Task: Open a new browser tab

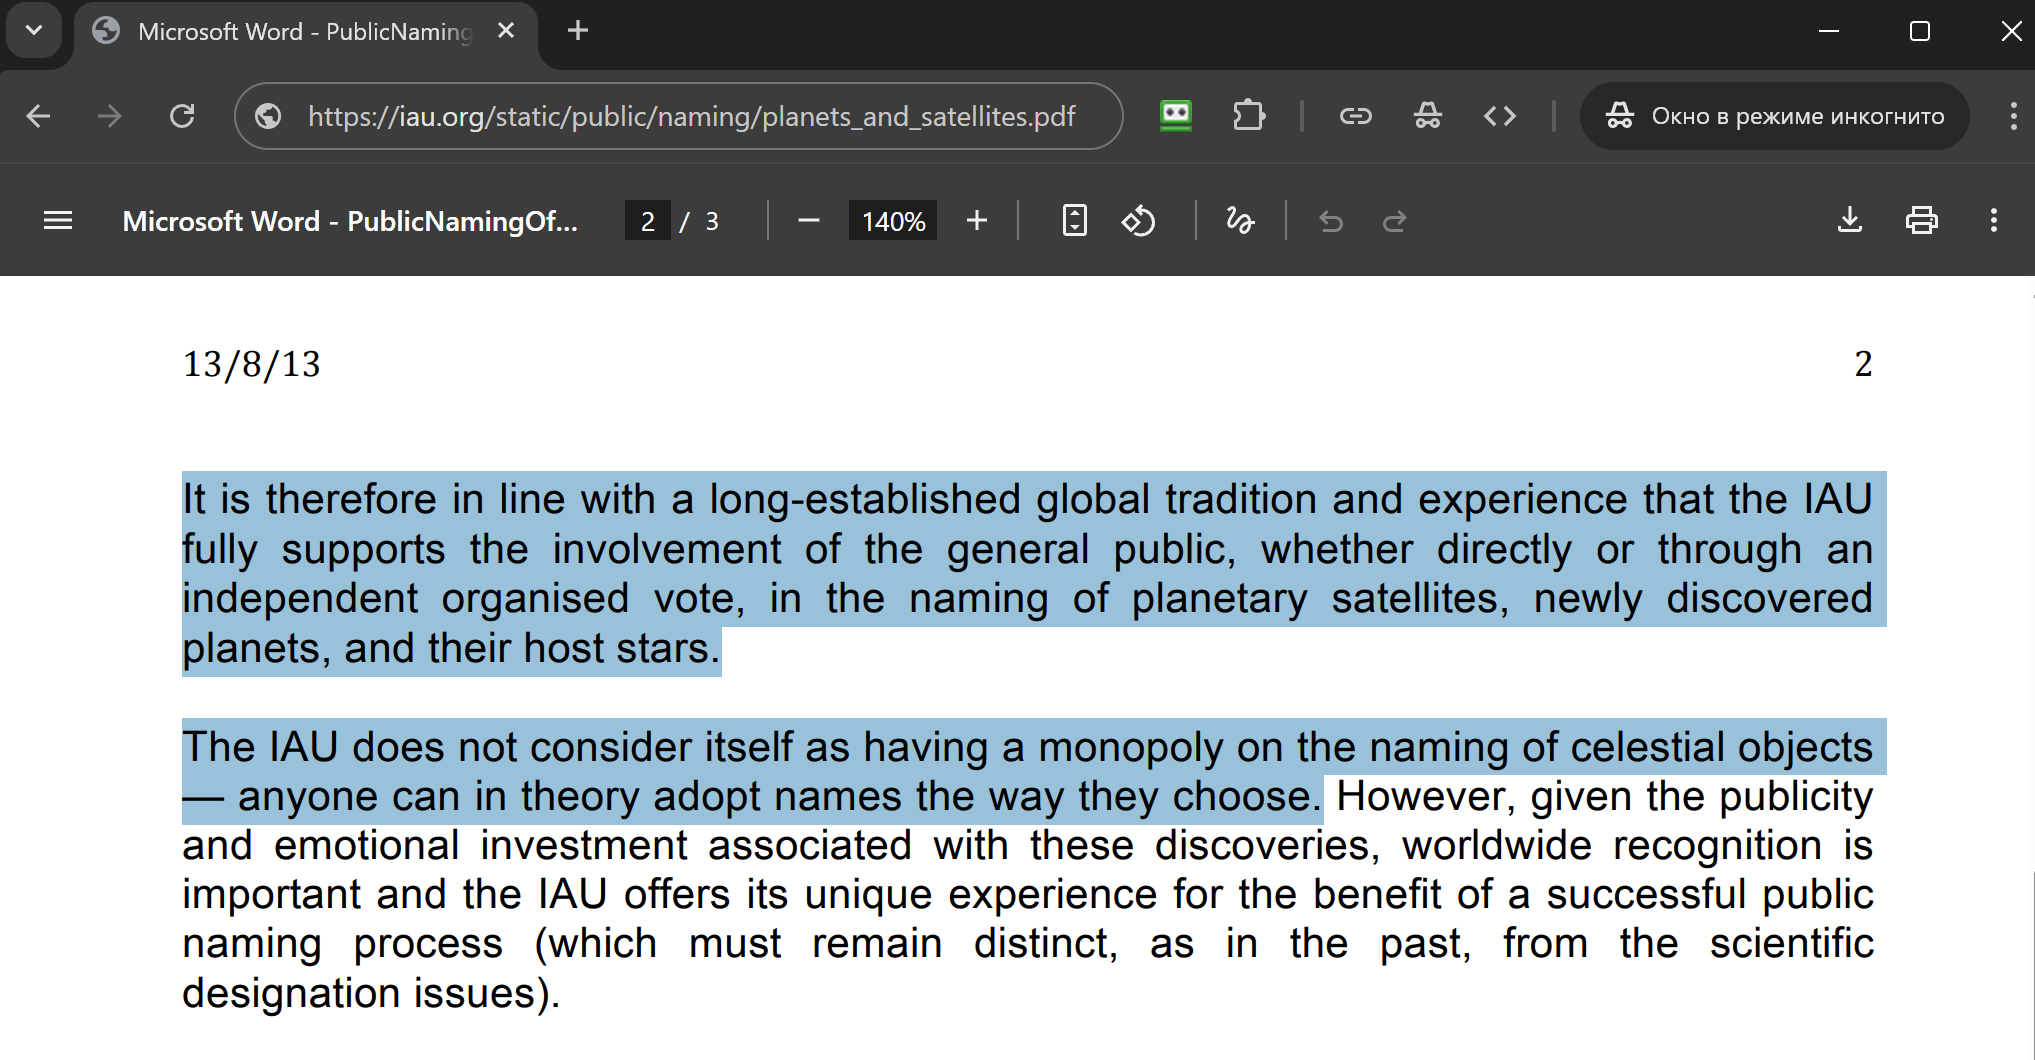Action: [x=578, y=31]
